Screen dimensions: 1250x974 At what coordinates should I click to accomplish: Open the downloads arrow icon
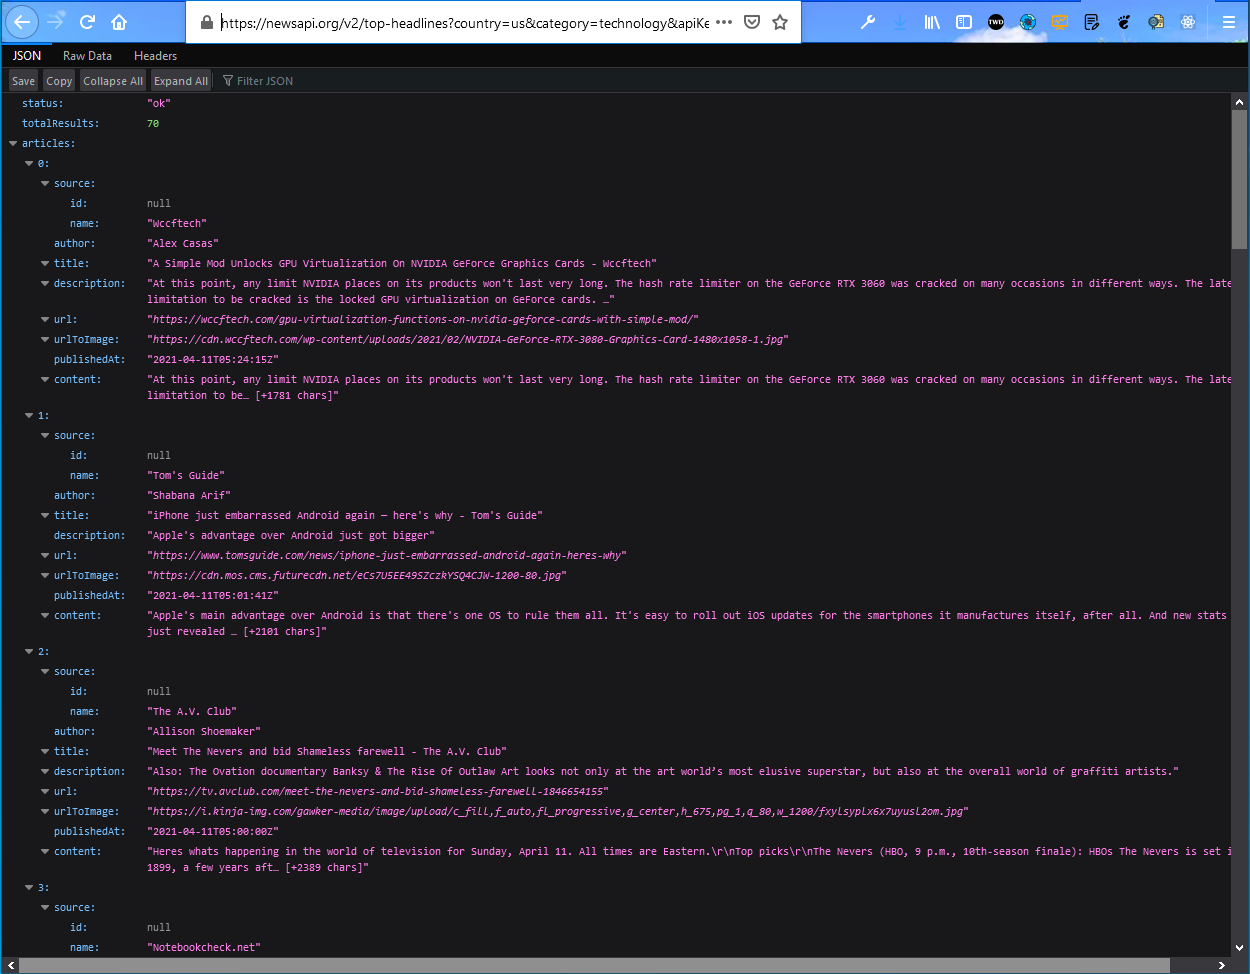click(x=900, y=22)
